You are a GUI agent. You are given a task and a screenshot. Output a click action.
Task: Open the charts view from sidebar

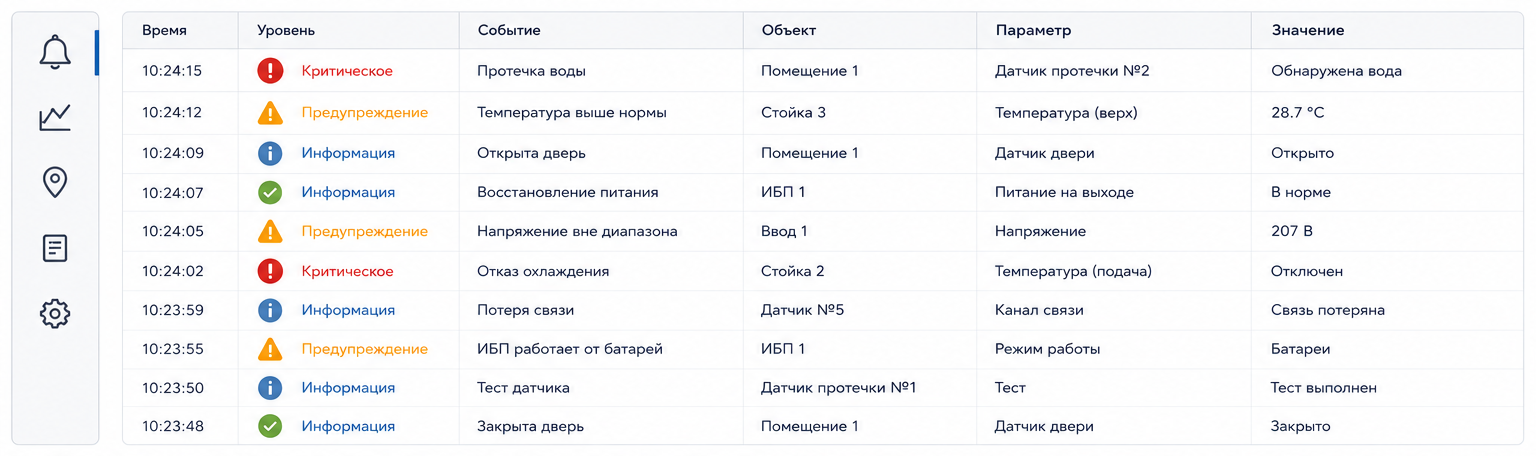(x=55, y=118)
